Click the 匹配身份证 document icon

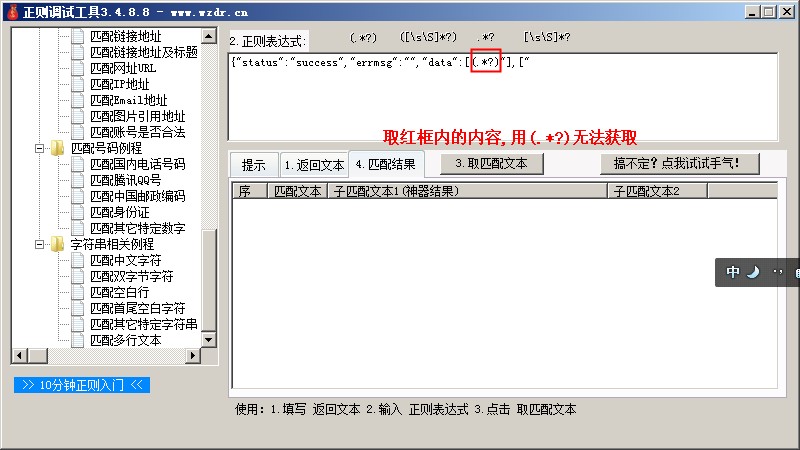[78, 212]
